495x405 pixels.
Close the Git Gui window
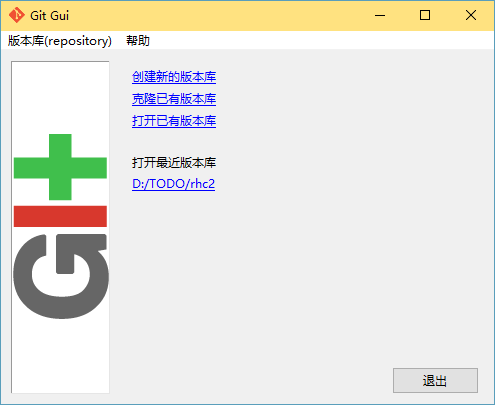[471, 15]
